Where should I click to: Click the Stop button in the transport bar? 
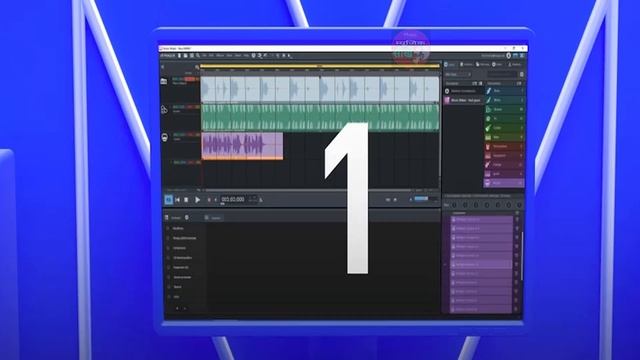click(x=186, y=200)
